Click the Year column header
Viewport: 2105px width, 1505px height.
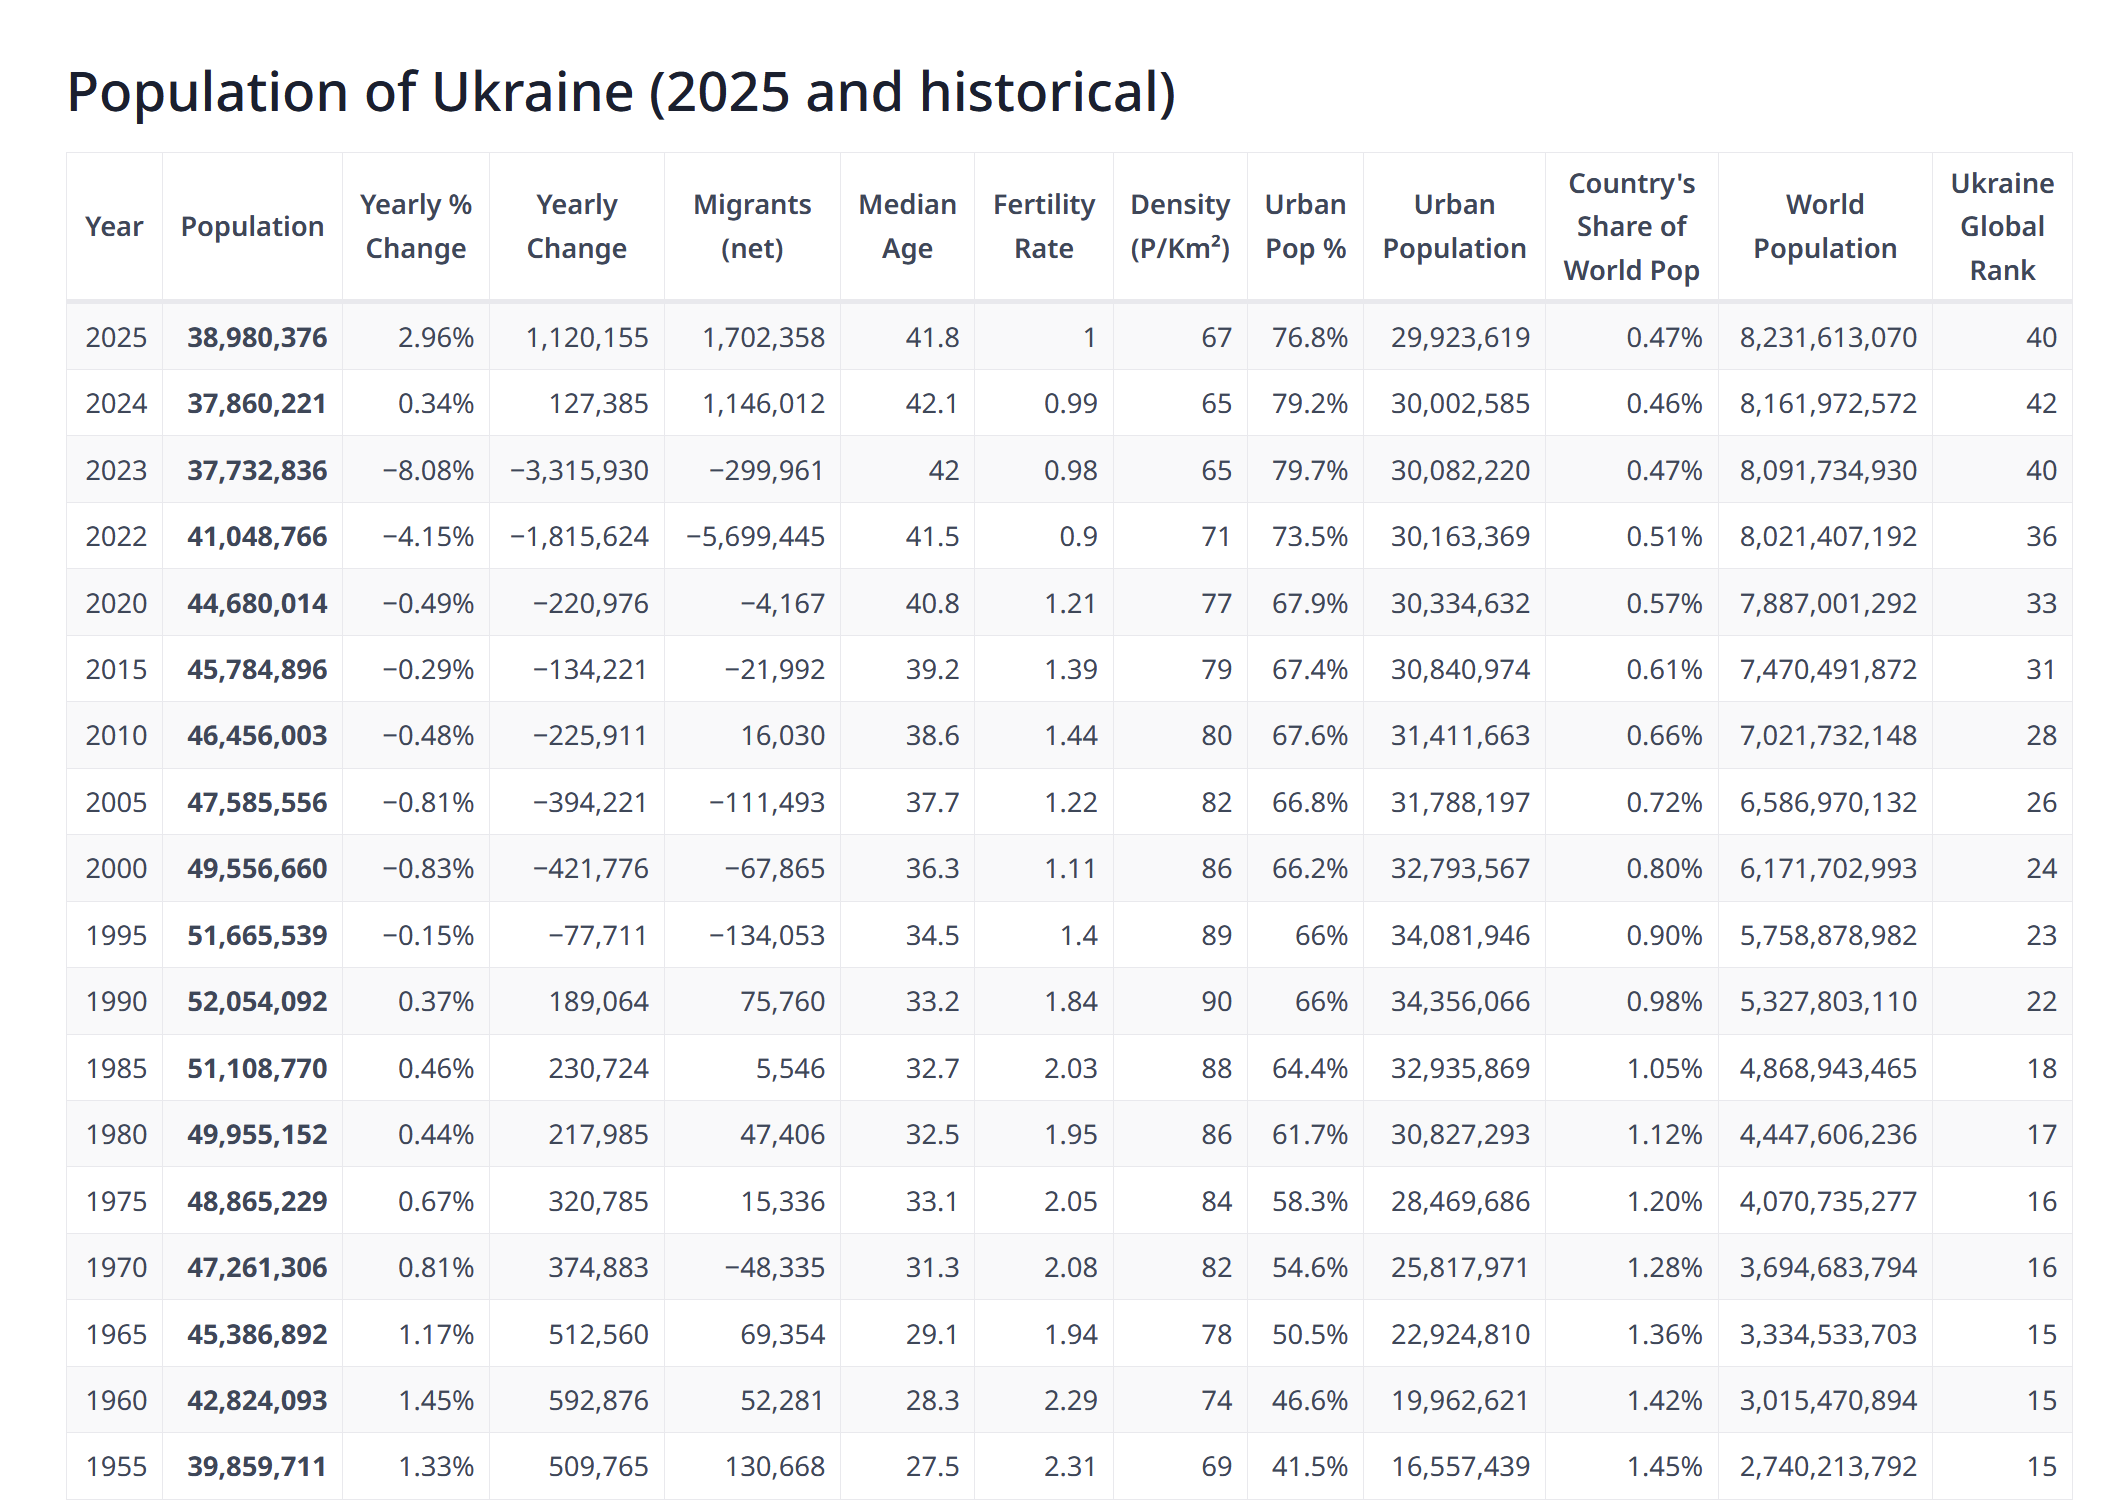(114, 227)
